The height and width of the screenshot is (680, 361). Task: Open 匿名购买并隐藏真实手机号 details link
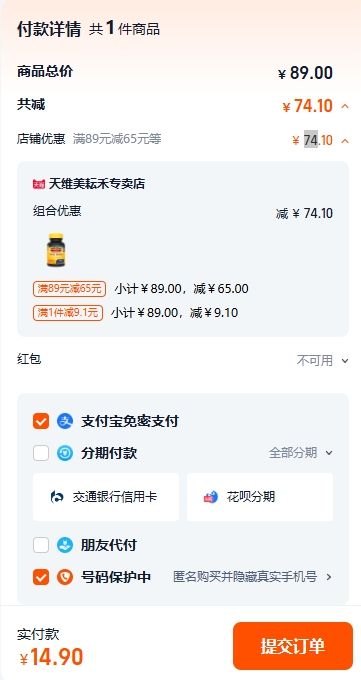(253, 577)
